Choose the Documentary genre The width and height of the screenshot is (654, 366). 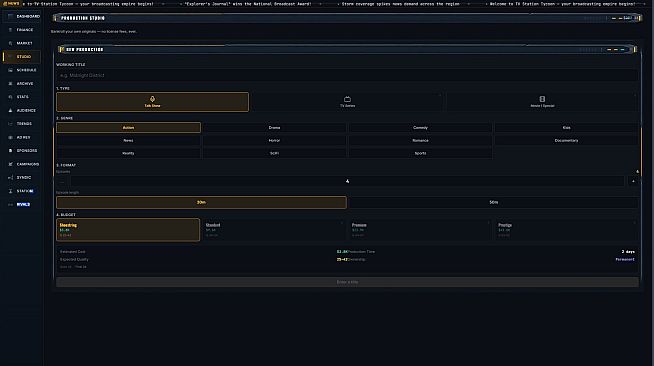(x=566, y=140)
